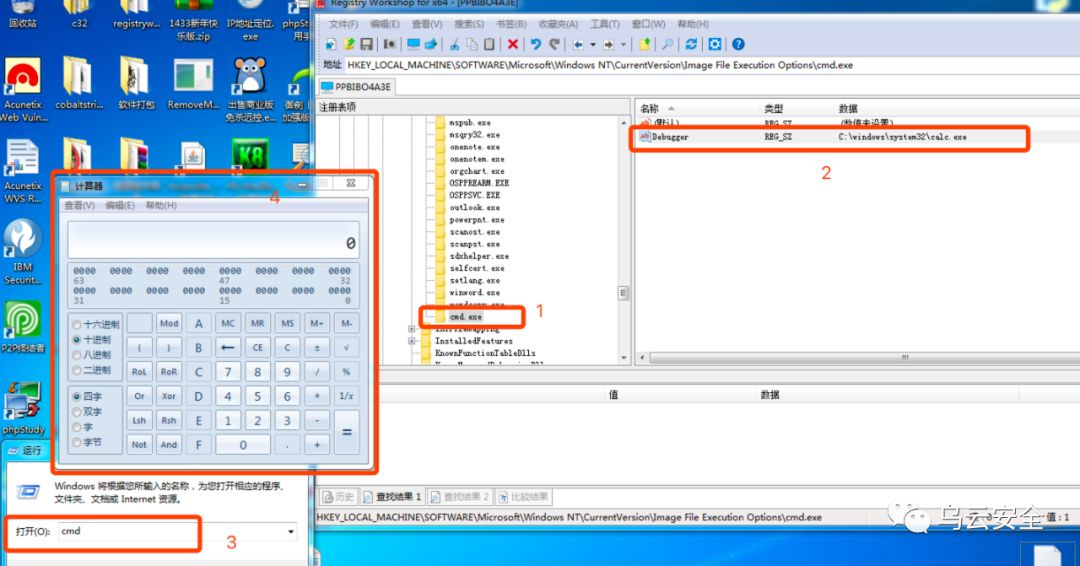This screenshot has width=1080, height=566.
Task: Click the Refresh icon in toolbar
Action: [691, 44]
